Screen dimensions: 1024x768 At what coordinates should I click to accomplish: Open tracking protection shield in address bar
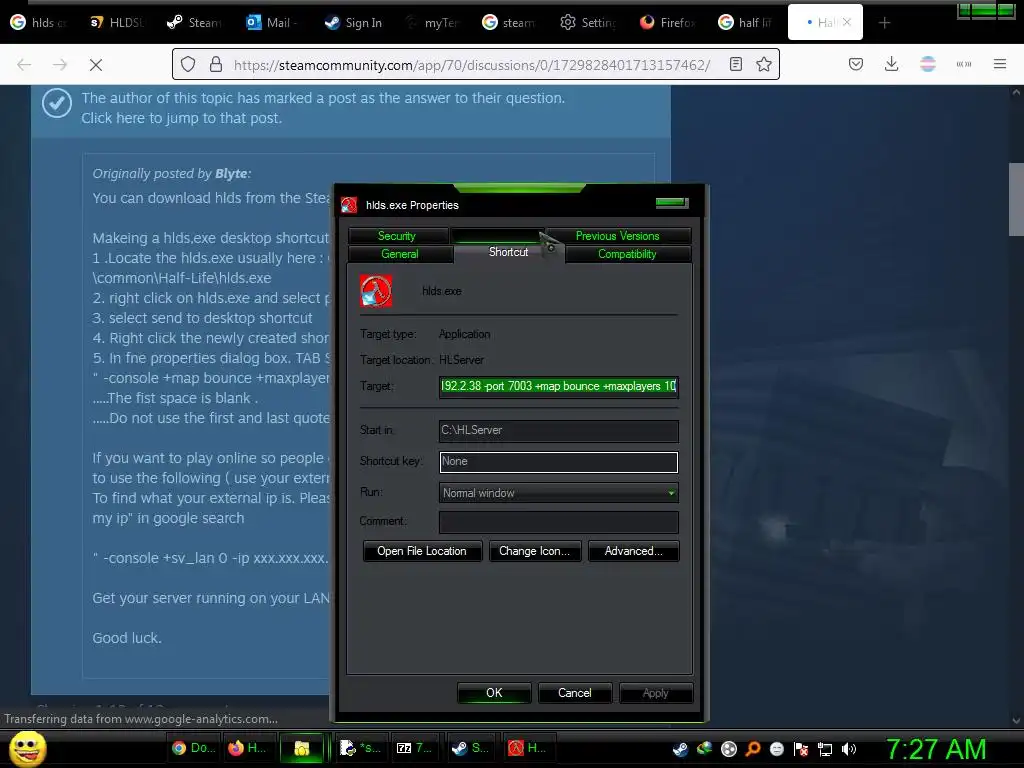(188, 64)
